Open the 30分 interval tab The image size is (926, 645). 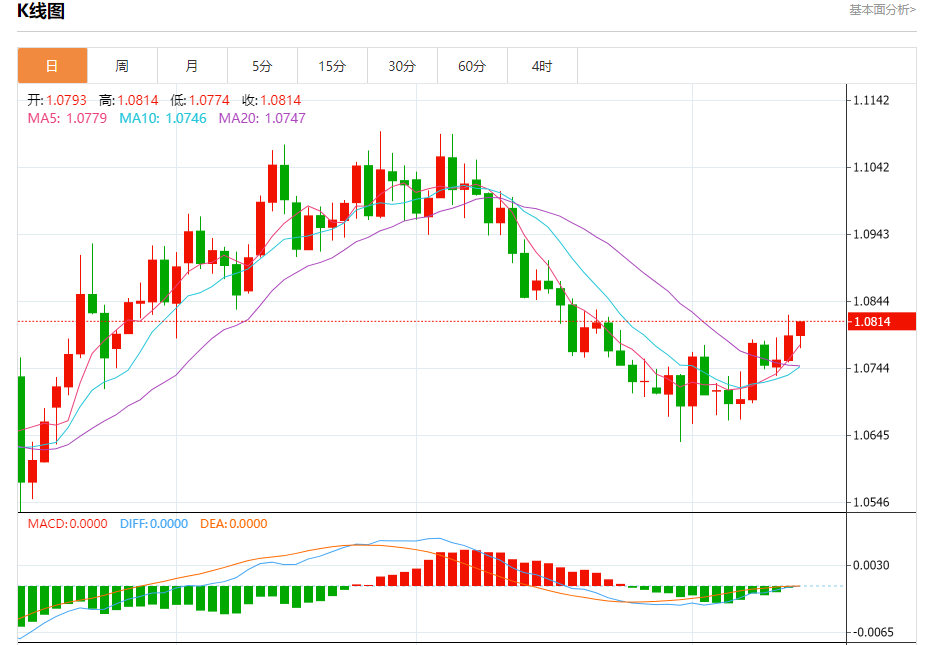[402, 66]
